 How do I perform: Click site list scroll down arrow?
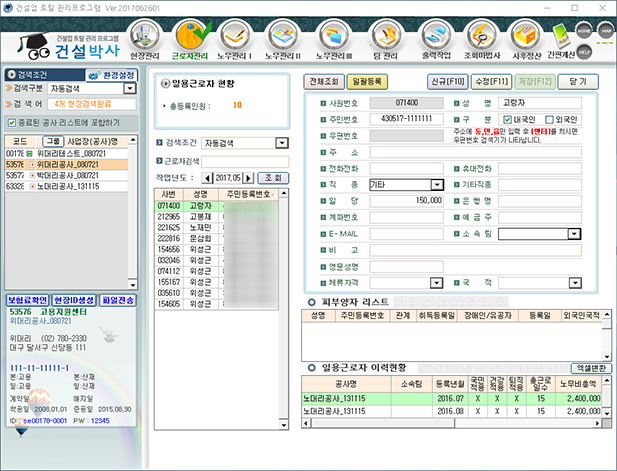pos(133,284)
